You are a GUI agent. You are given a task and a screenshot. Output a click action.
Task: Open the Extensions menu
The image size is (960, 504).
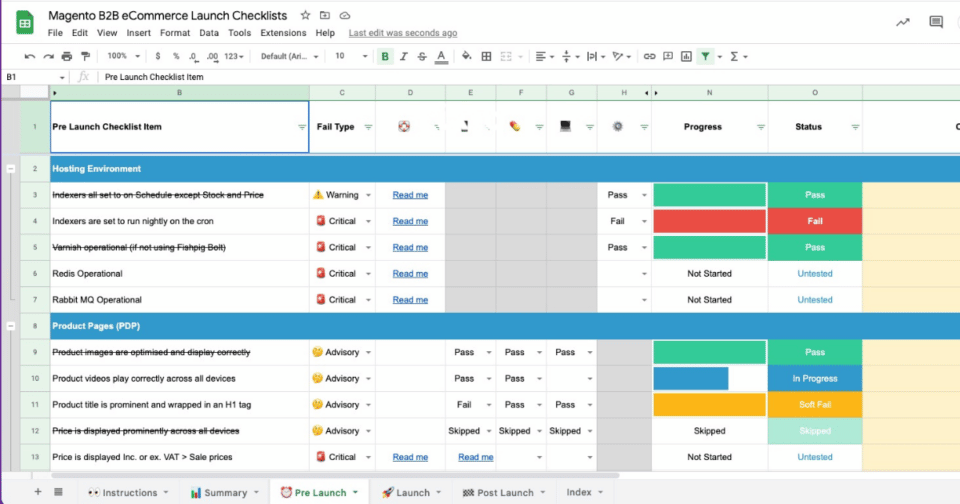pos(283,33)
